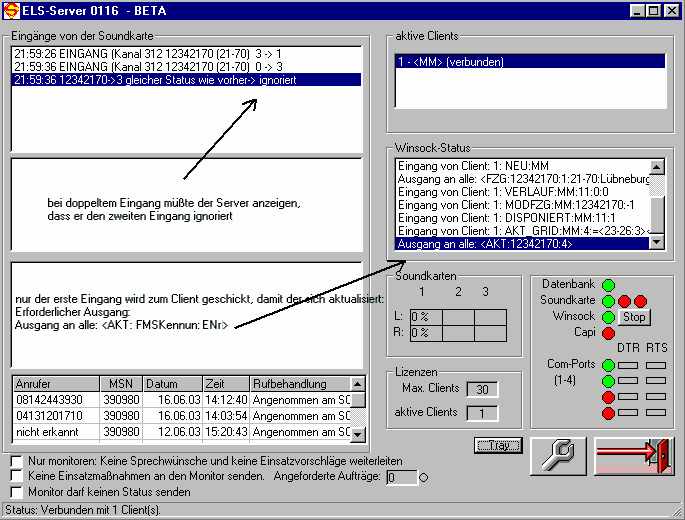This screenshot has width=685, height=520.
Task: Click the green Winsock status indicator
Action: (x=608, y=317)
